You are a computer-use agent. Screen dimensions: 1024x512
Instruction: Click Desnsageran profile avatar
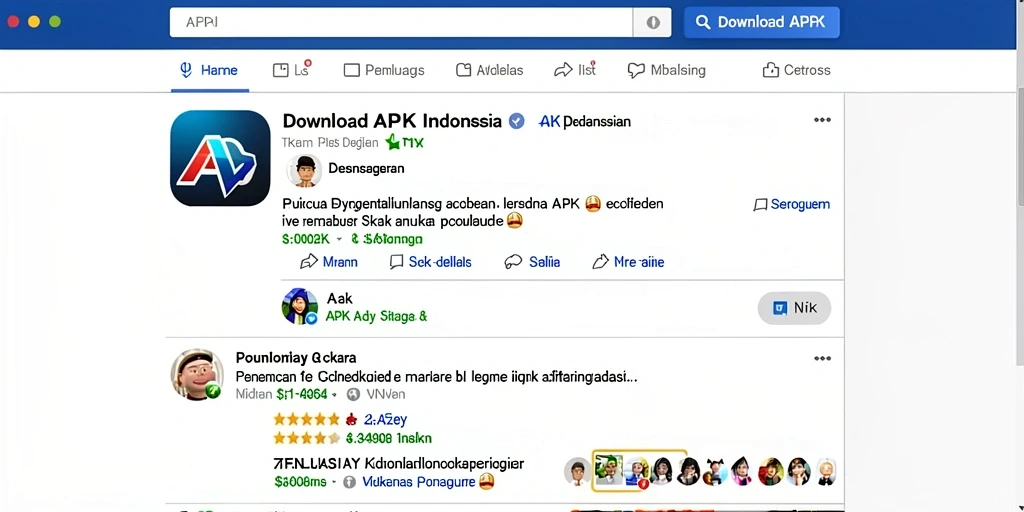click(x=304, y=170)
